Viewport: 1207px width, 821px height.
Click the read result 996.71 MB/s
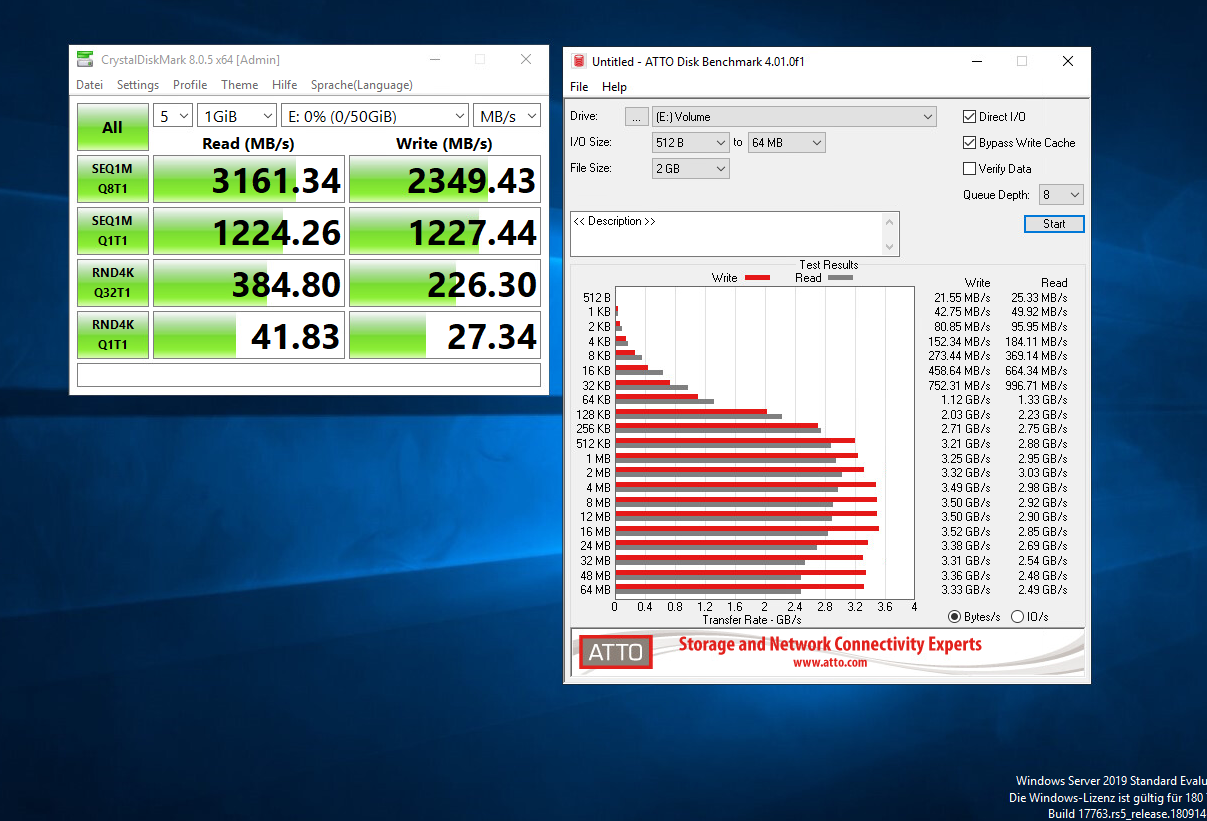(x=1037, y=385)
